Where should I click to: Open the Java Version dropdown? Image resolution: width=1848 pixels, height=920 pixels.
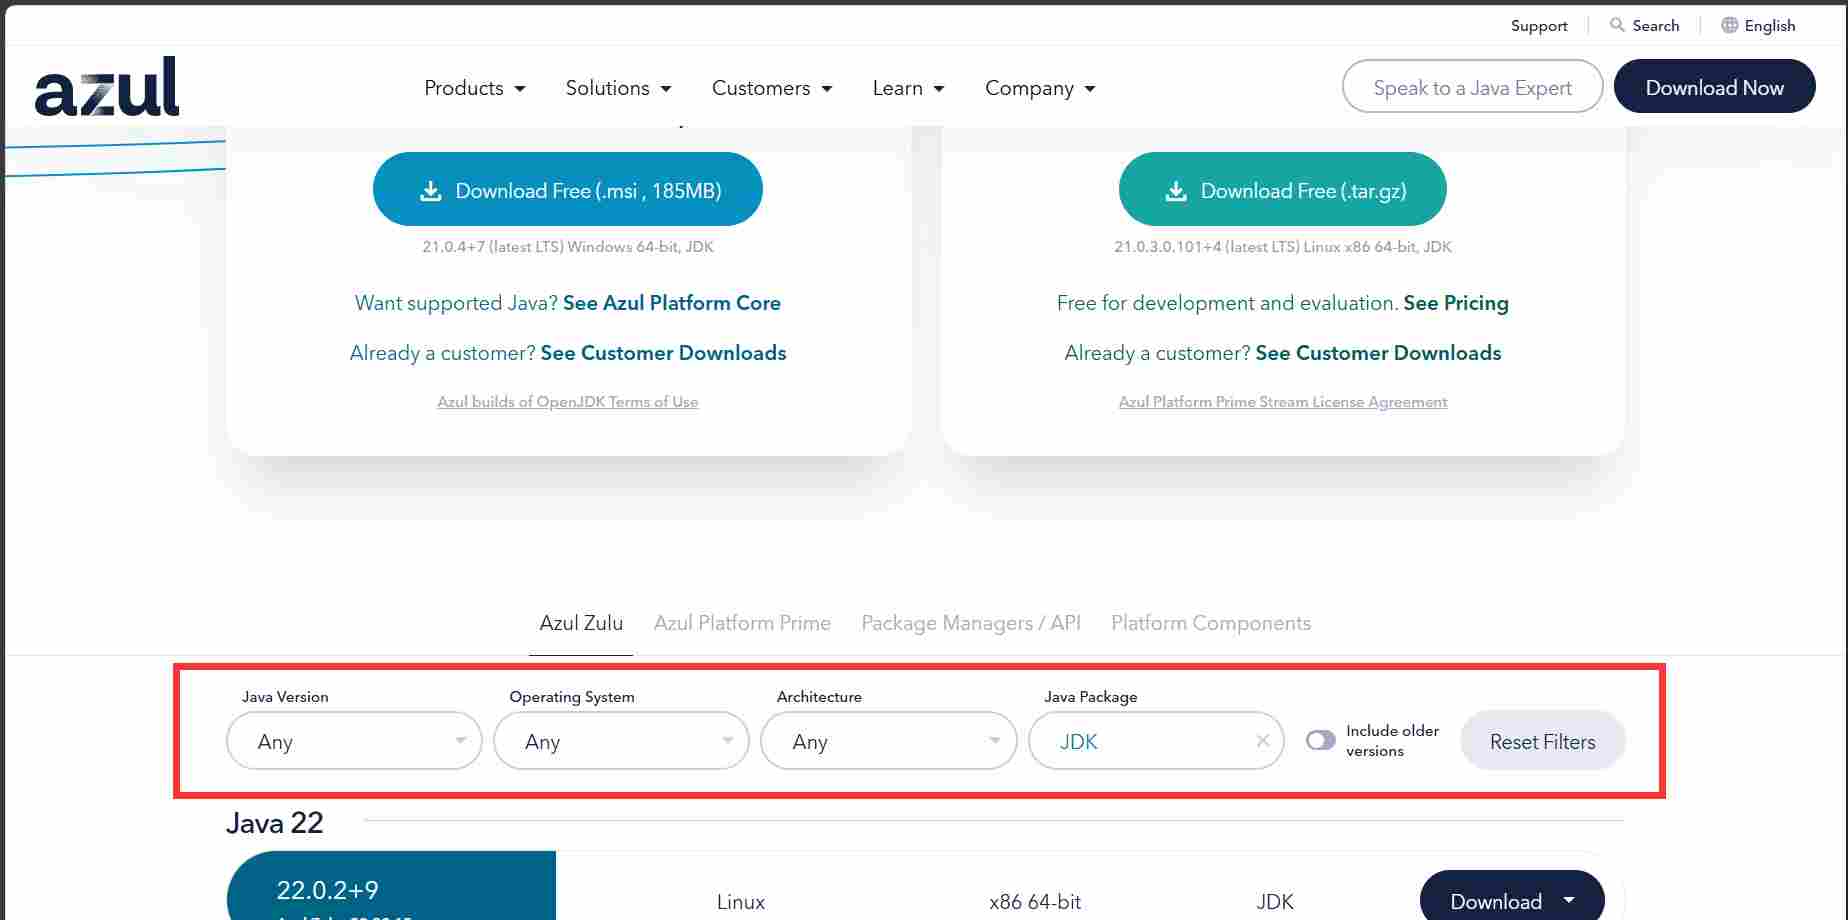point(354,741)
